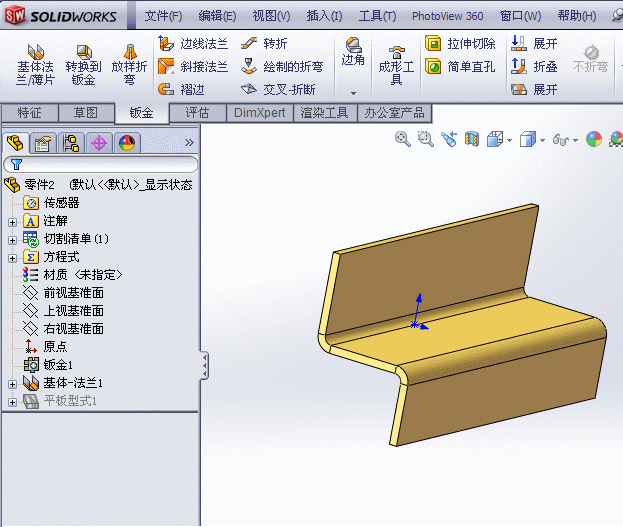Open the 插入(I) menu
Viewport: 623px width, 527px height.
pyautogui.click(x=324, y=16)
